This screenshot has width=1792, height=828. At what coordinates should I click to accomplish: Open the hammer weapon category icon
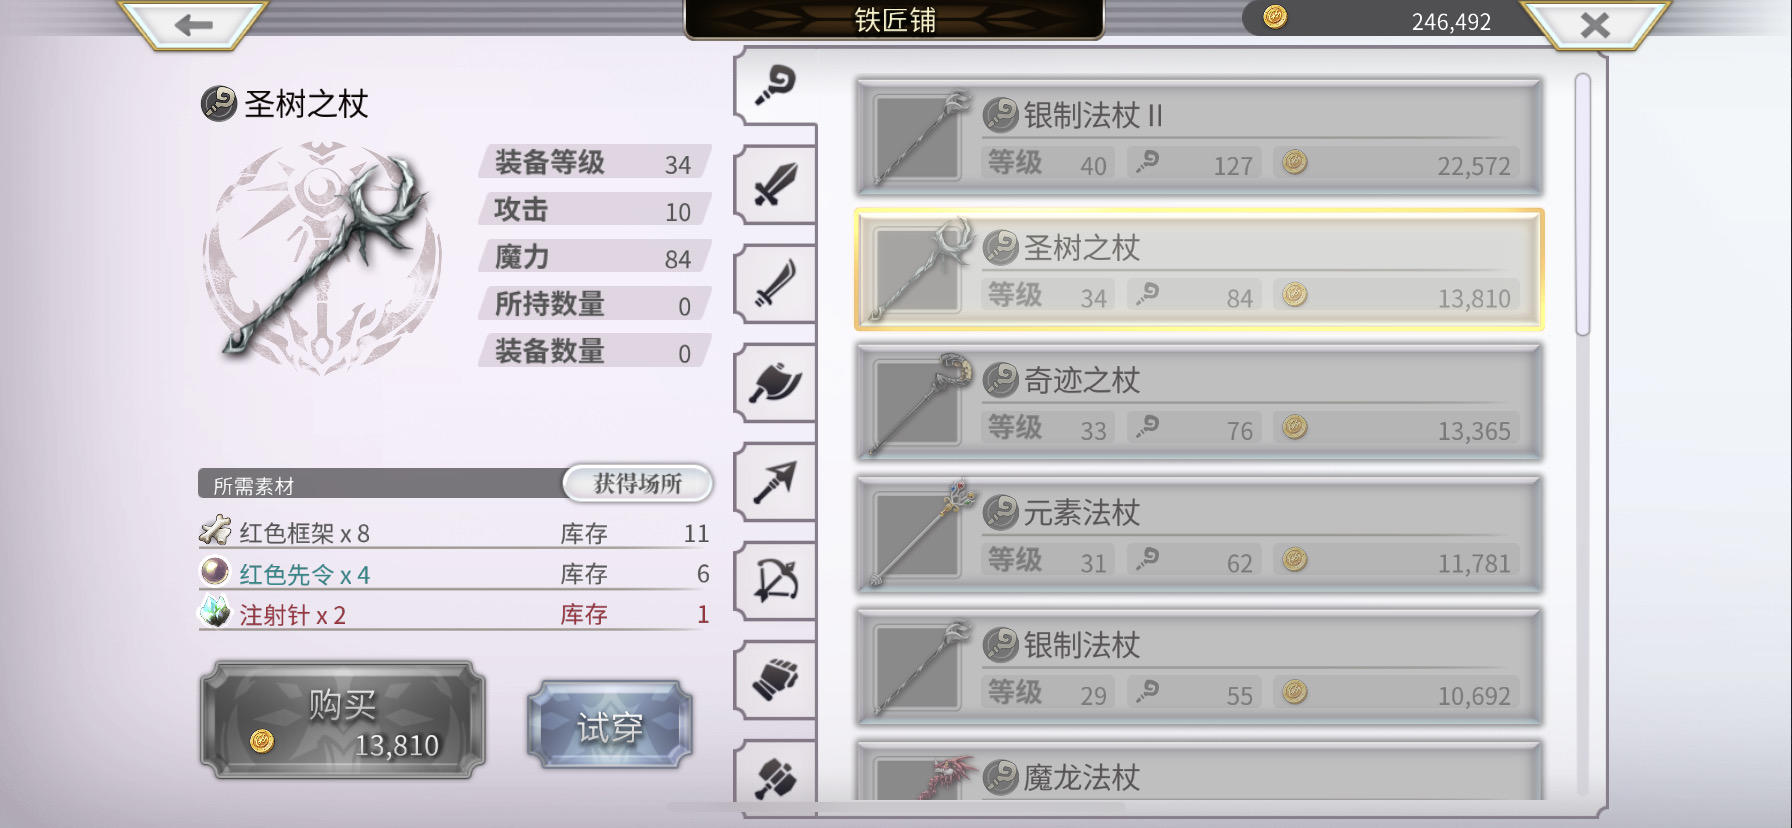pos(775,775)
